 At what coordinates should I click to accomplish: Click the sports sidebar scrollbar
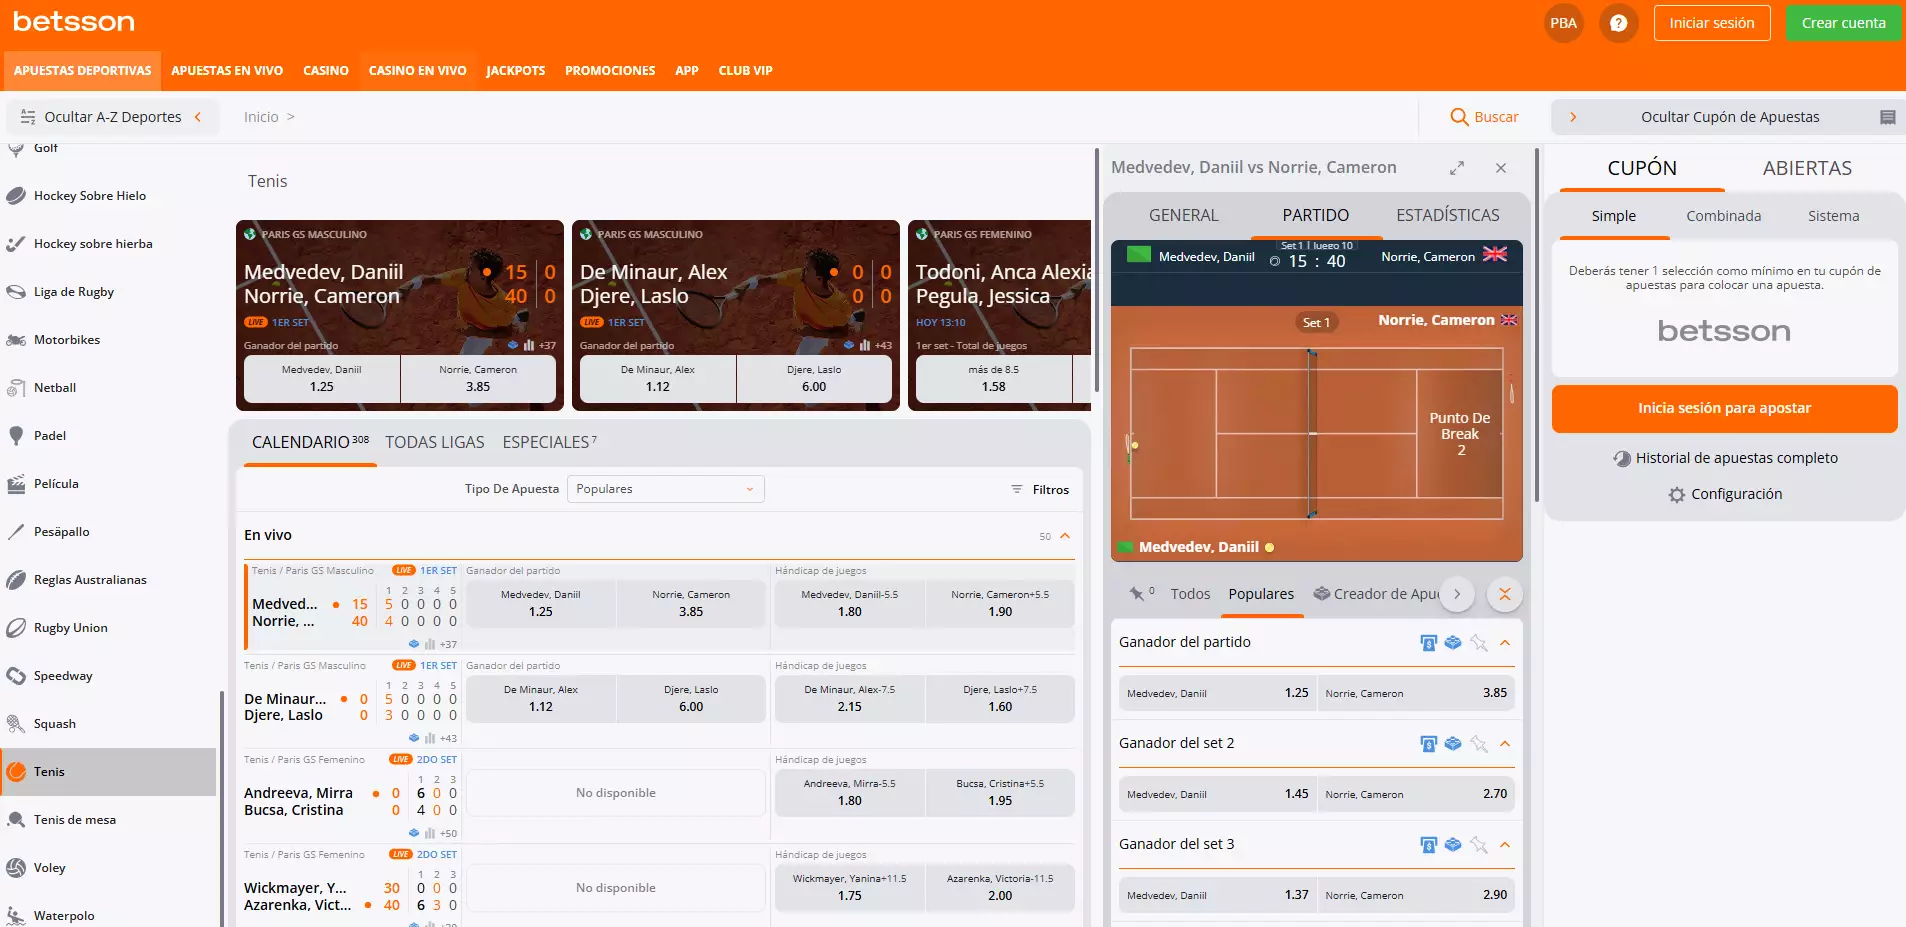[221, 800]
